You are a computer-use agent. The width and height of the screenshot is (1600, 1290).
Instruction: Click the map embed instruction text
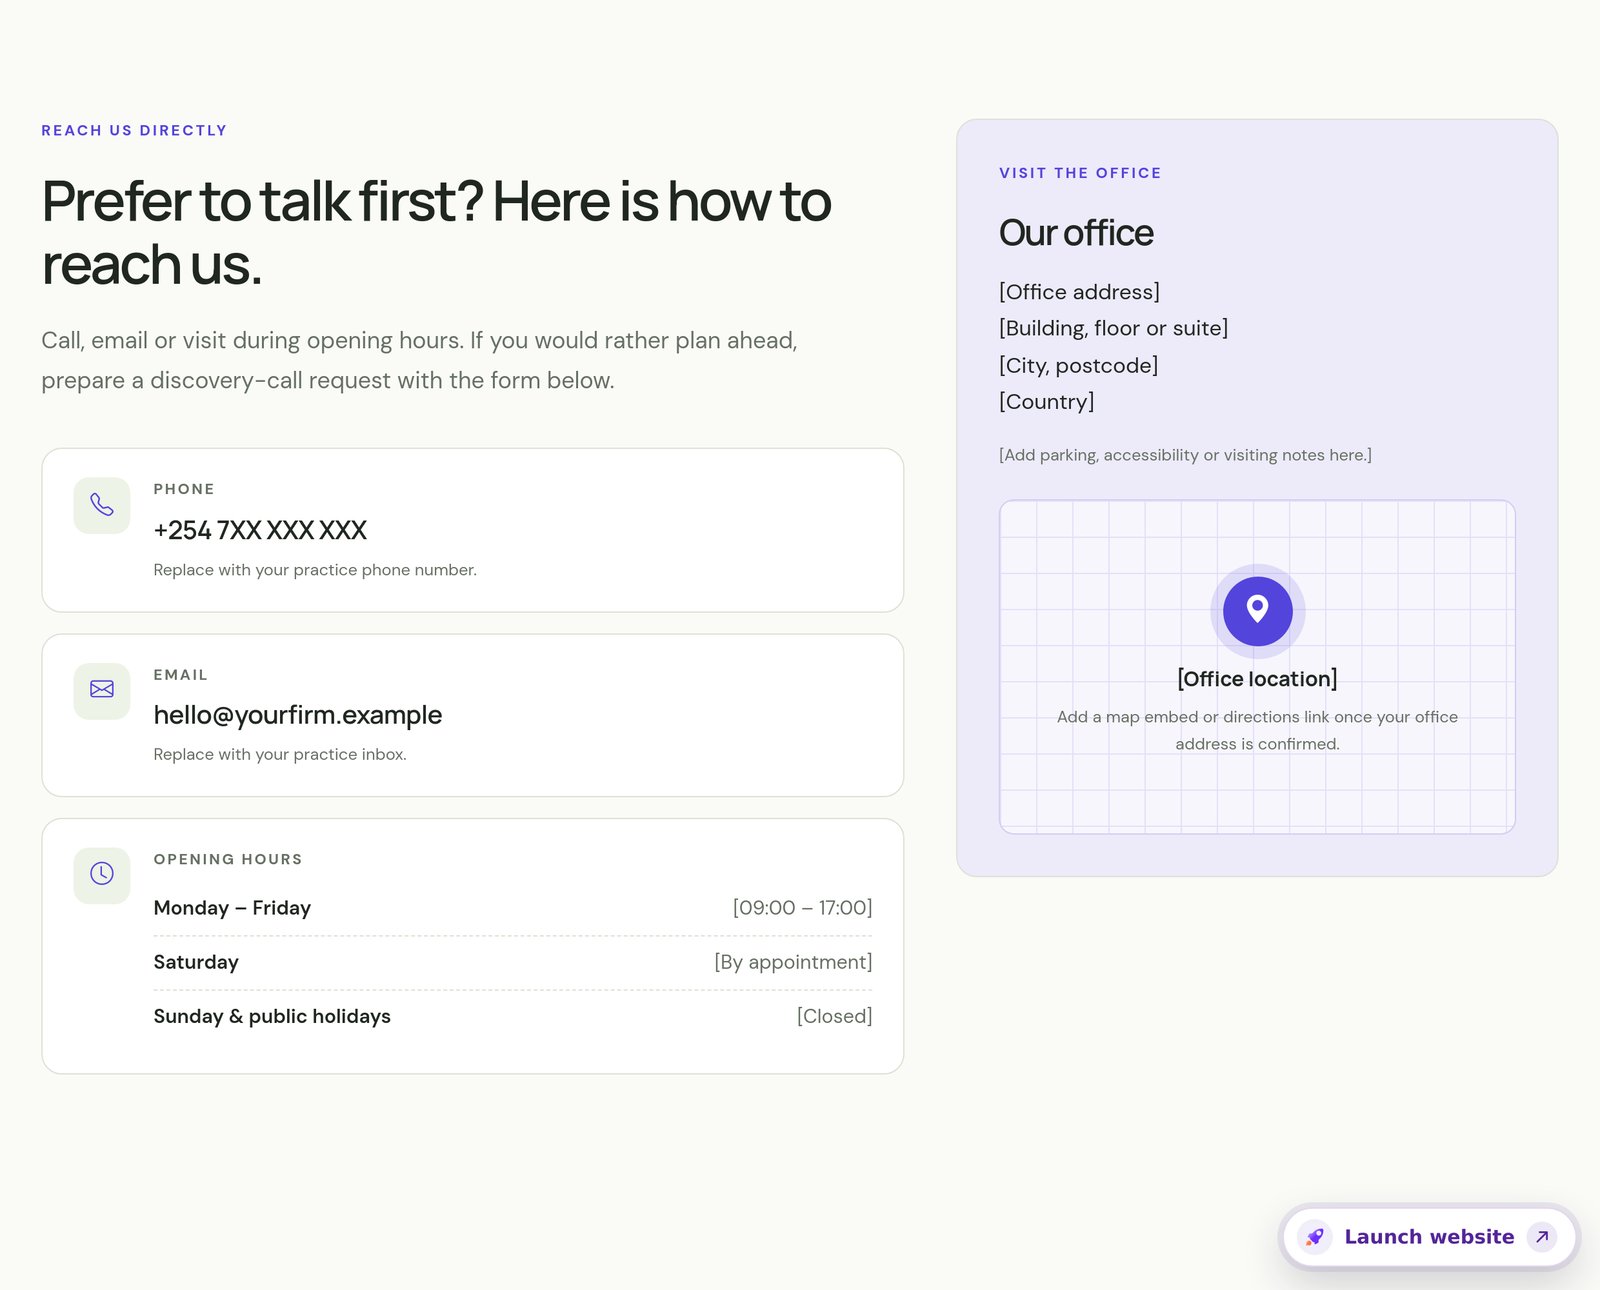click(1257, 730)
